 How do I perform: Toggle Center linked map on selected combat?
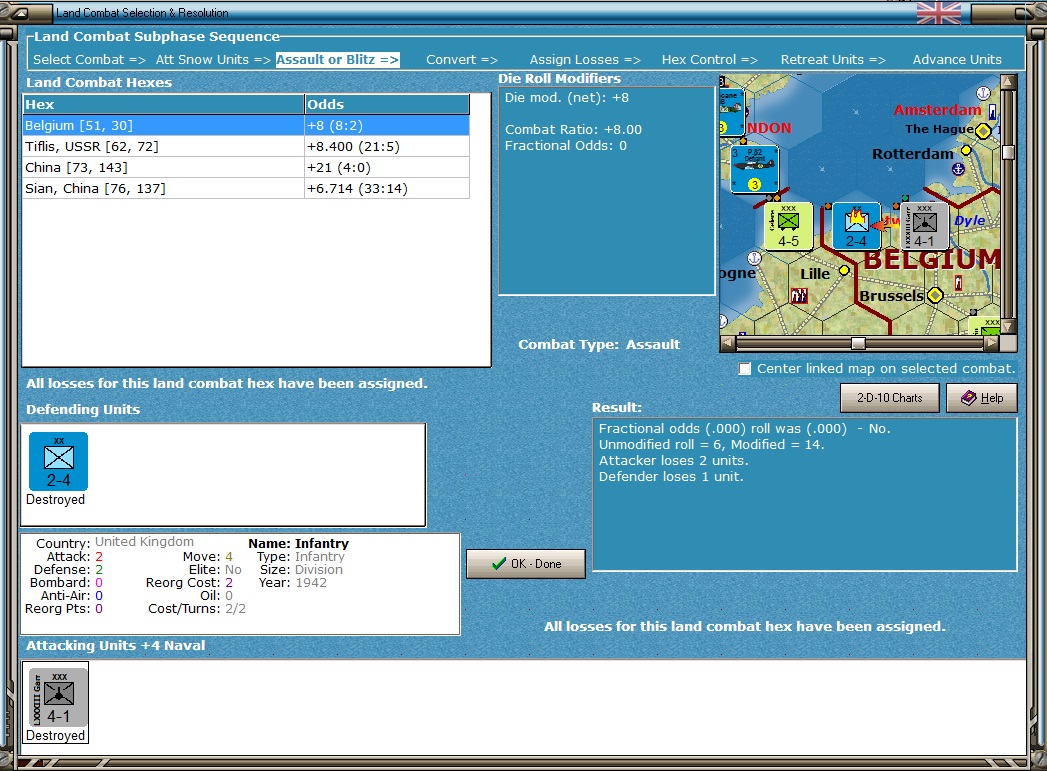click(x=745, y=368)
